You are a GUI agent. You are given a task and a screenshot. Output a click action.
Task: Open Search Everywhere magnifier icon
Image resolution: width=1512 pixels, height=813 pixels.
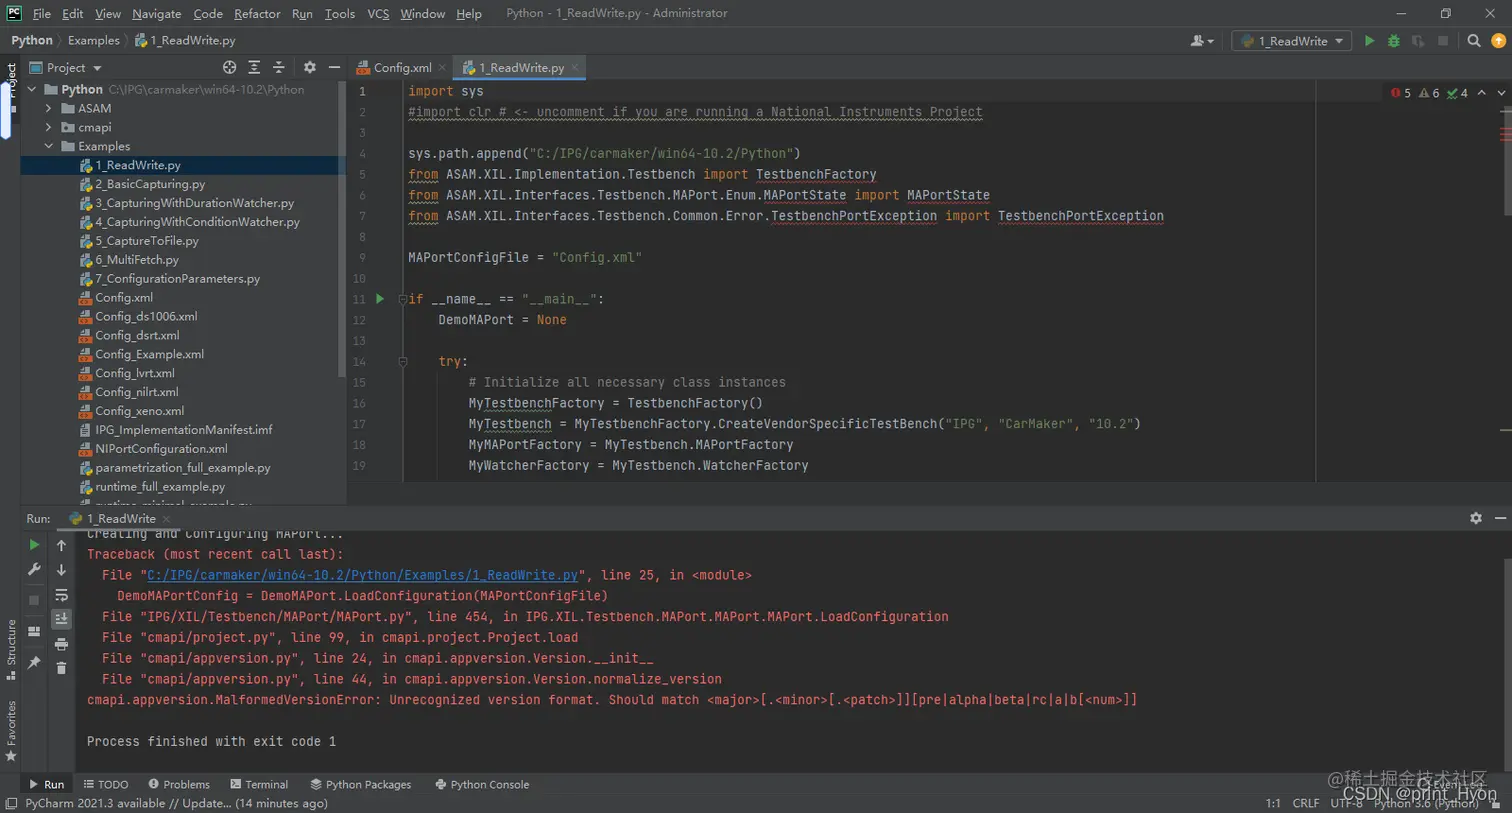coord(1473,41)
